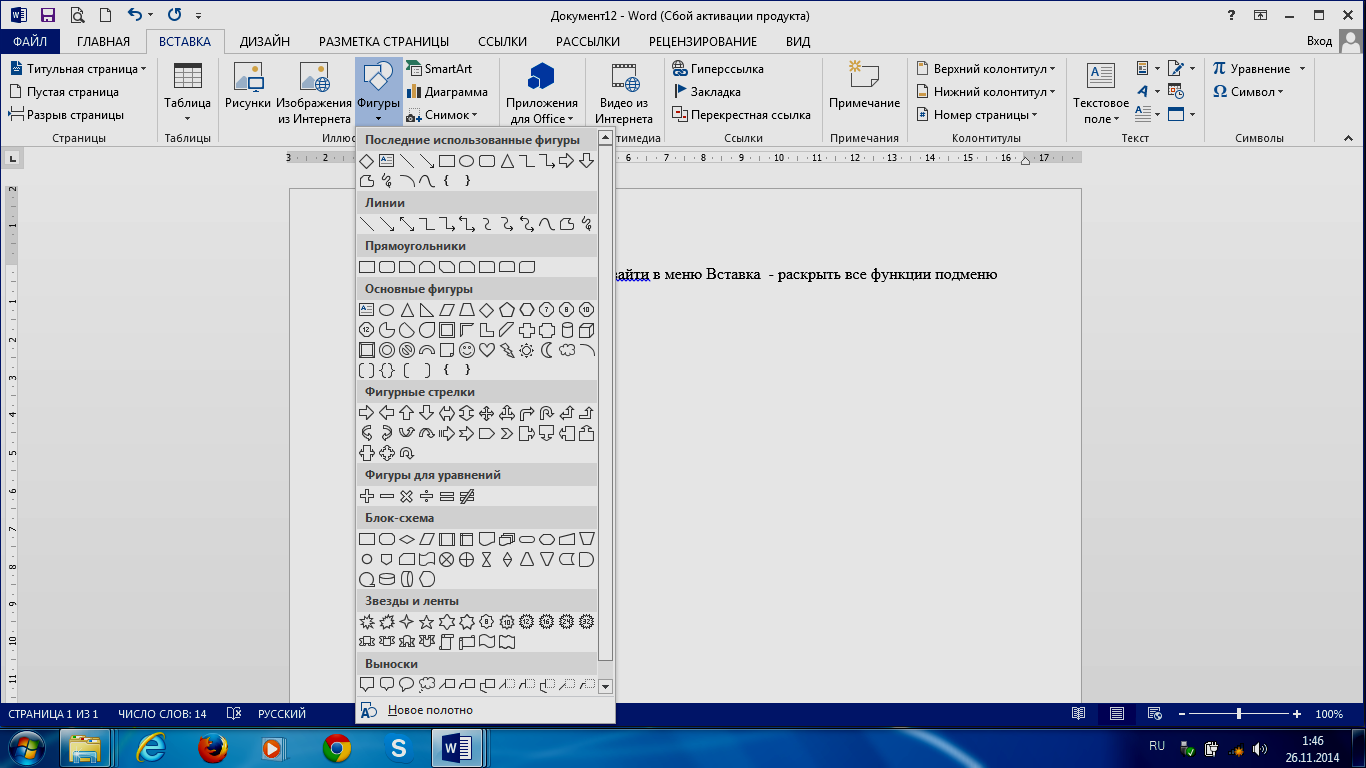Image resolution: width=1366 pixels, height=768 pixels.
Task: Open the РЕЦЕНЗИРОВАНИЕ tab
Action: [x=703, y=41]
